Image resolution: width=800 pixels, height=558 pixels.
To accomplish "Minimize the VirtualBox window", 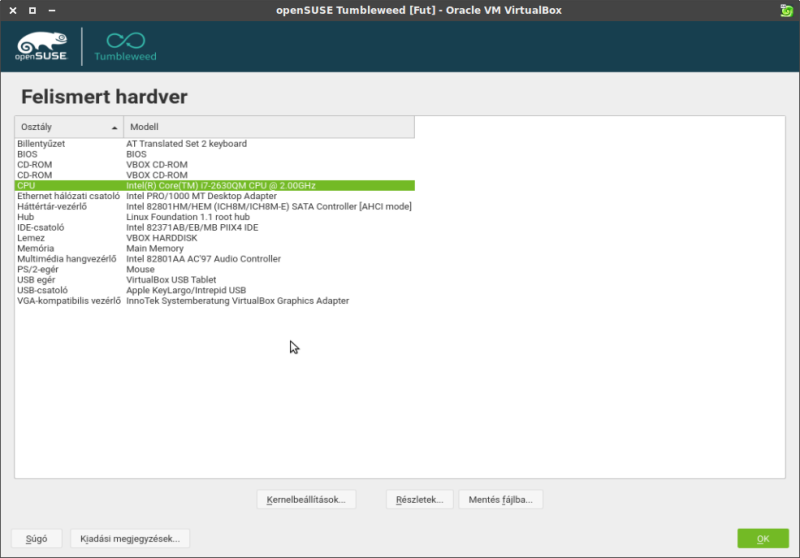I will pyautogui.click(x=52, y=10).
